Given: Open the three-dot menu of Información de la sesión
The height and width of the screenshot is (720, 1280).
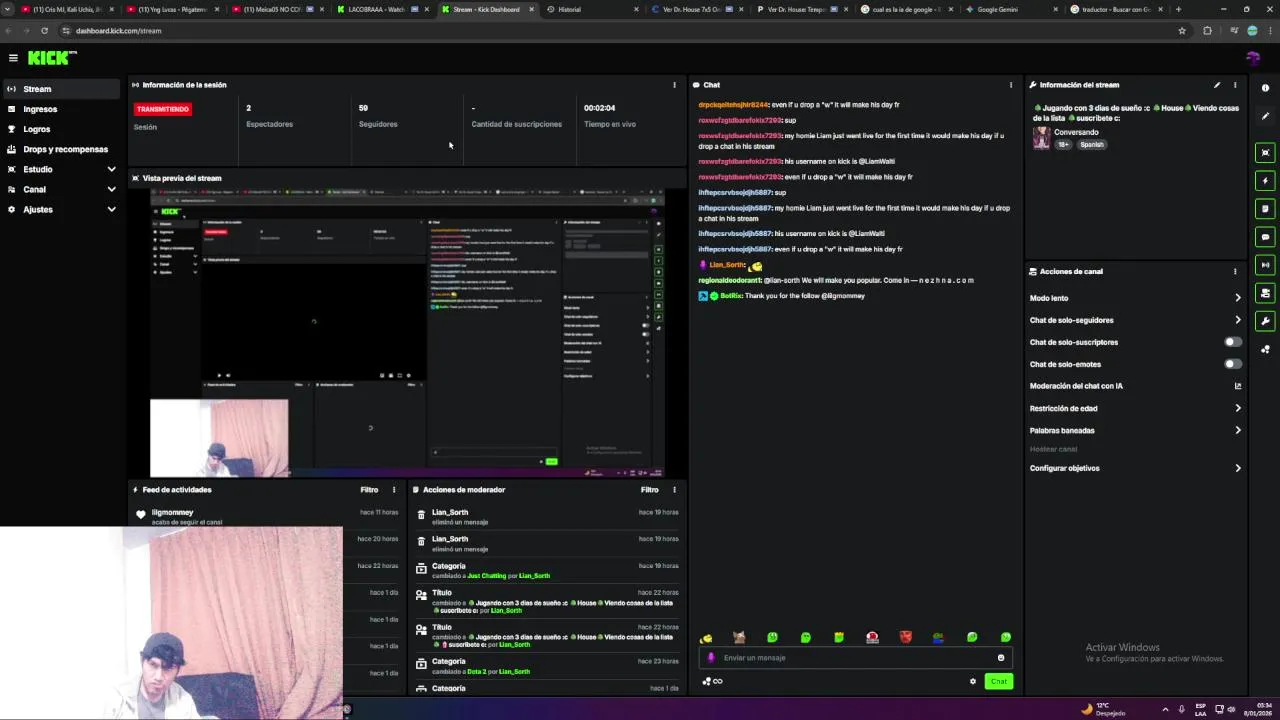Looking at the screenshot, I should [x=674, y=85].
